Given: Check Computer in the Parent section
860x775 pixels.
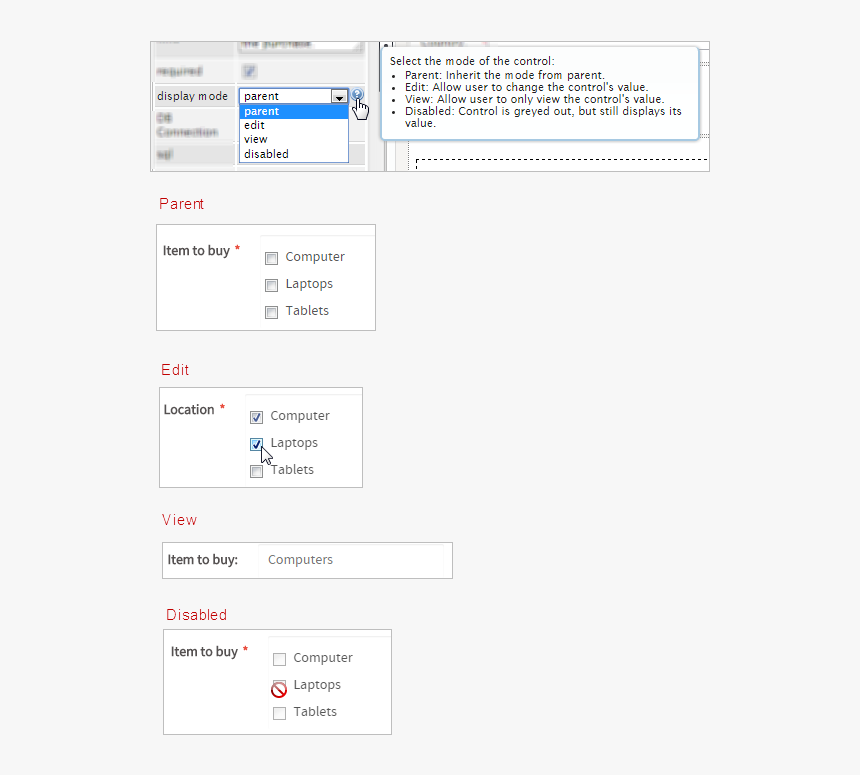Looking at the screenshot, I should (x=271, y=258).
